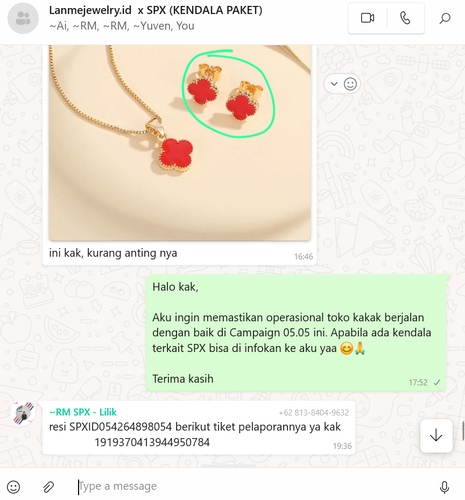The height and width of the screenshot is (500, 465).
Task: React to the jewelry image with emoji
Action: (x=350, y=84)
